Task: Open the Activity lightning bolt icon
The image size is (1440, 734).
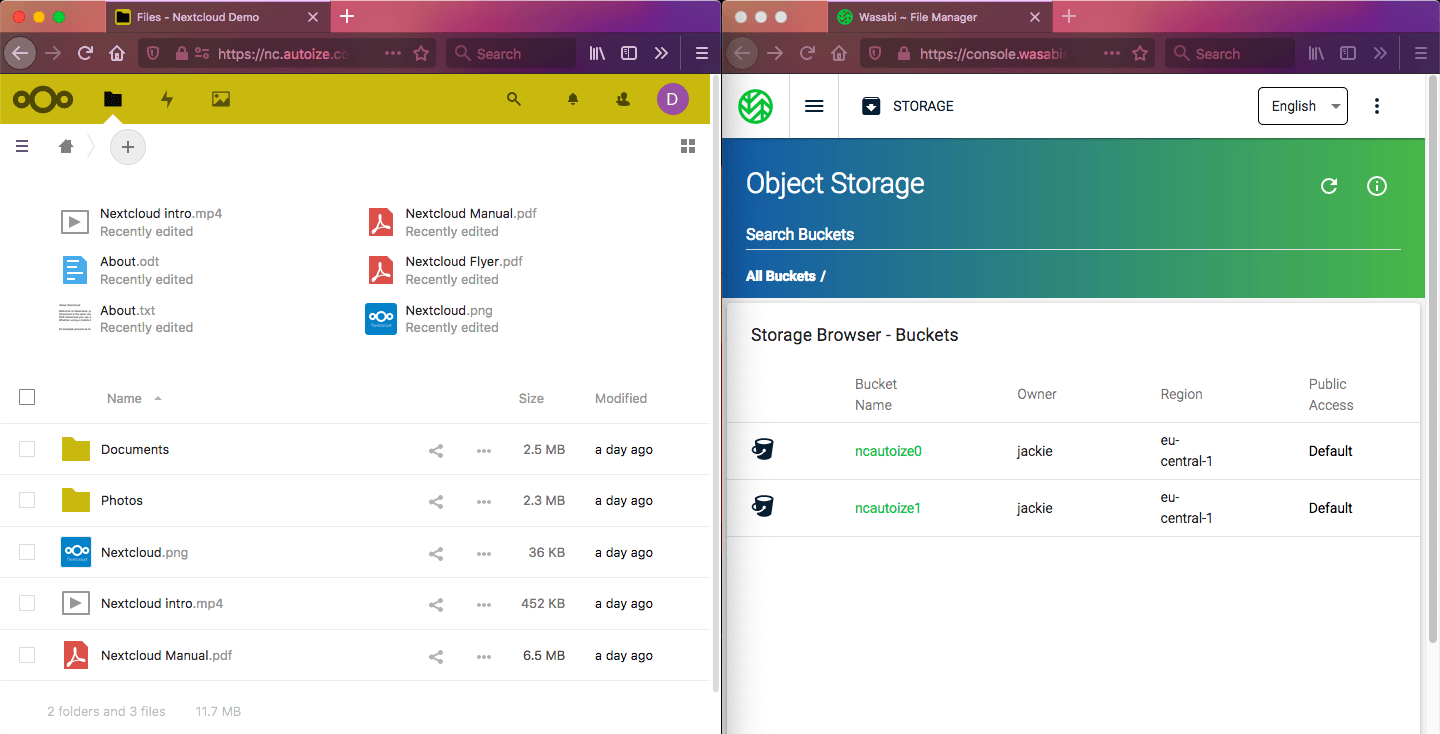Action: click(167, 99)
